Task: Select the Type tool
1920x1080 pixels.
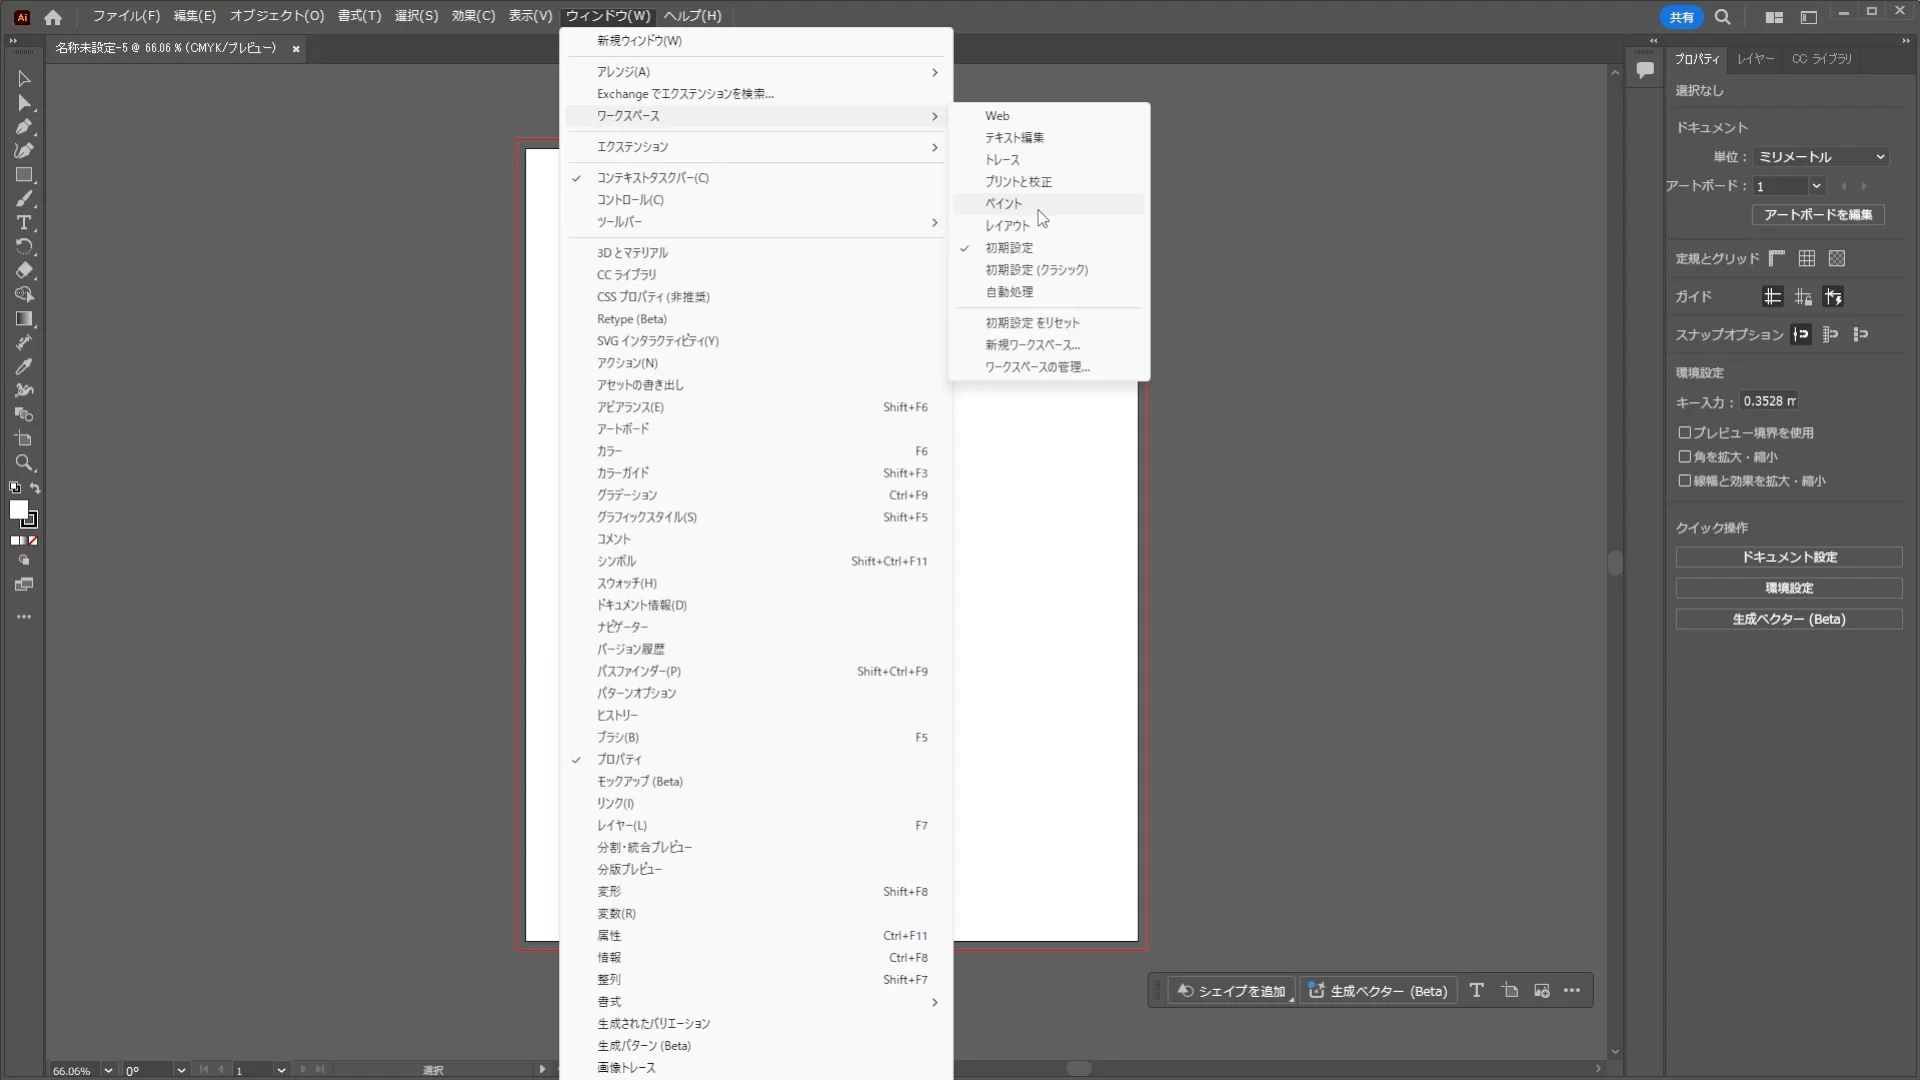Action: click(x=24, y=223)
